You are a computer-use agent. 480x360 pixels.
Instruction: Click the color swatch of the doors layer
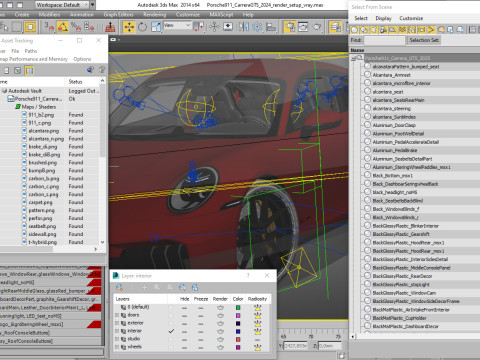coord(238,315)
